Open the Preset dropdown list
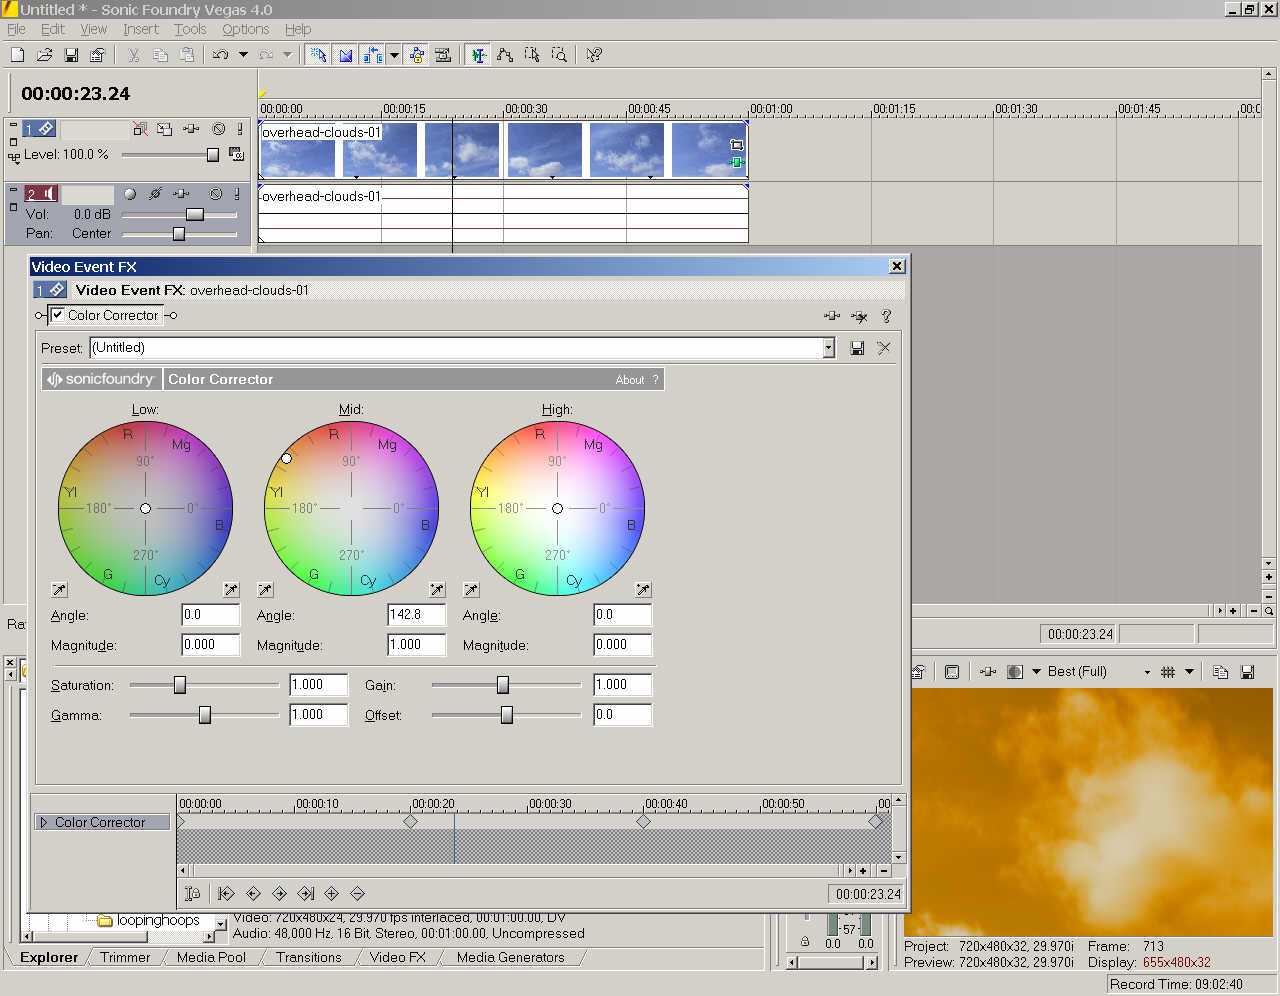The image size is (1280, 996). coord(828,348)
